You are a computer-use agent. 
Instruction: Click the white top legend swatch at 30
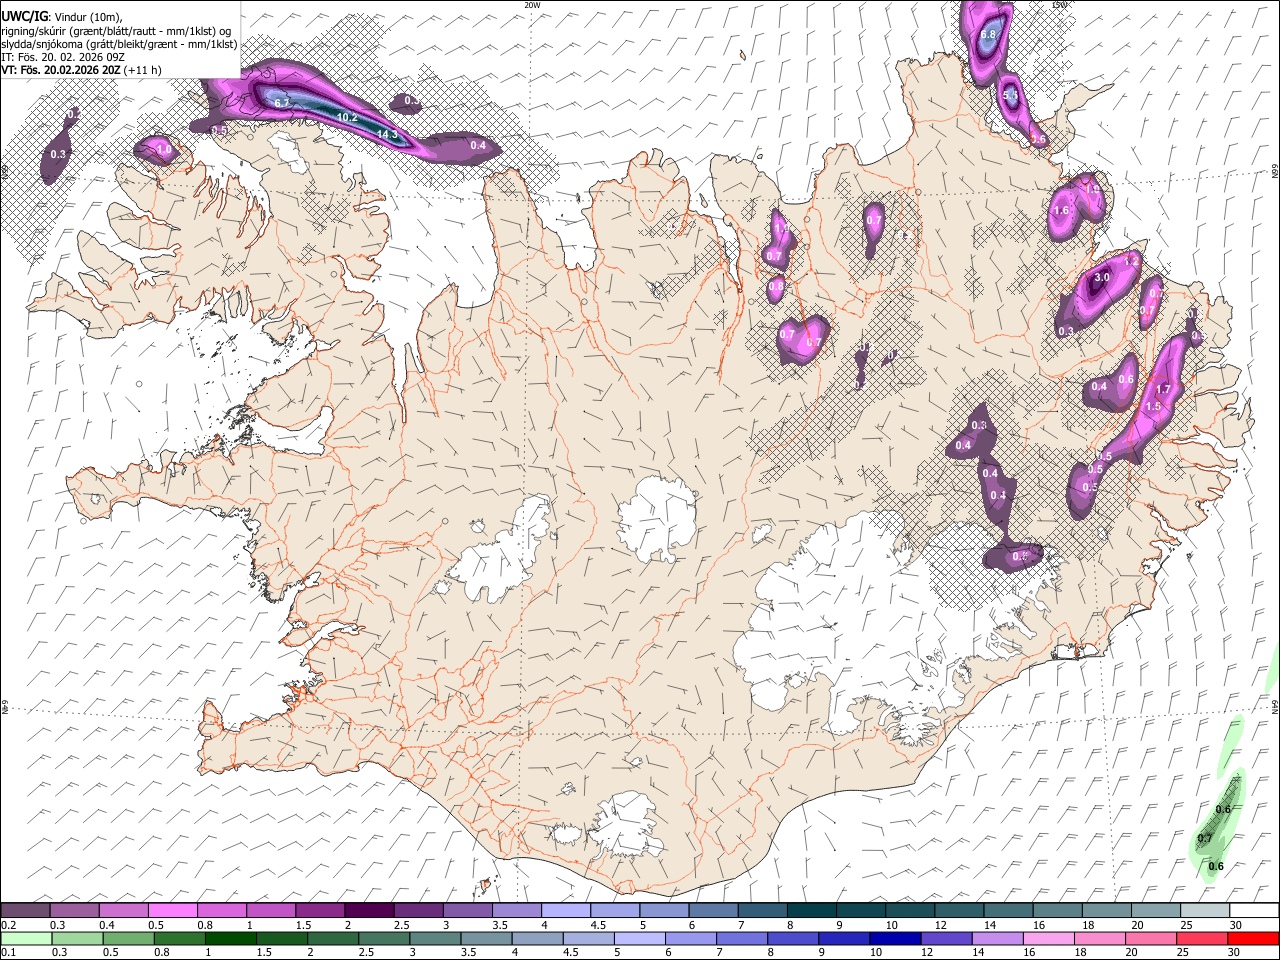point(1253,911)
